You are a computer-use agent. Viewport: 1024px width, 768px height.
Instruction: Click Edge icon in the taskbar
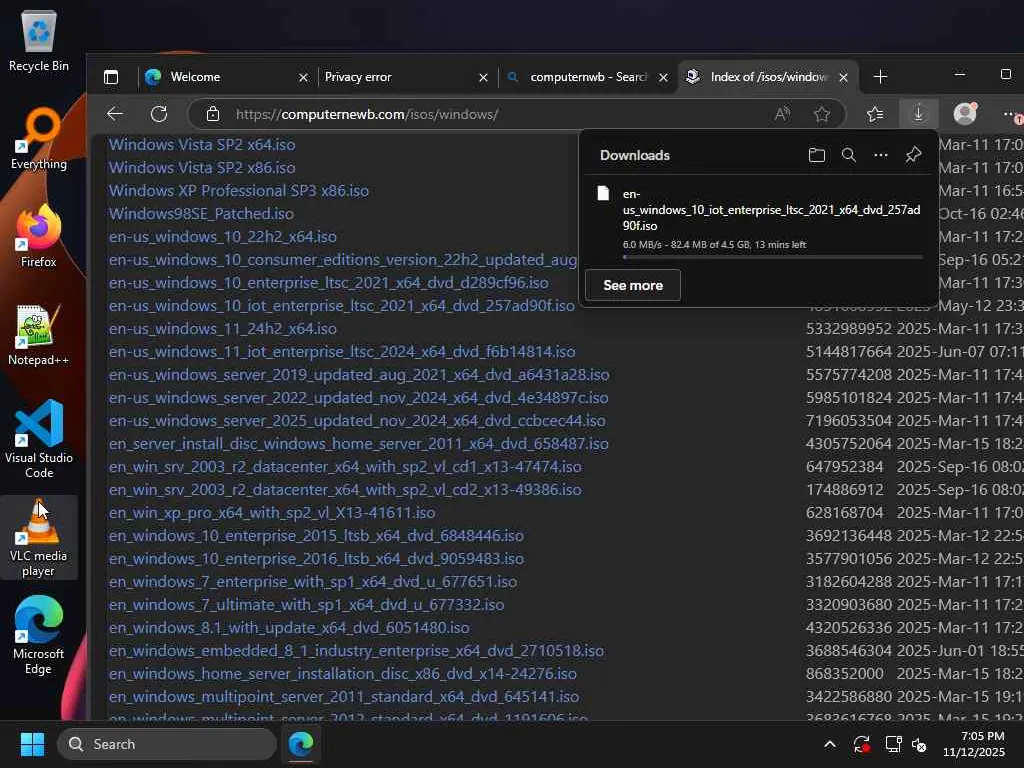(x=301, y=744)
